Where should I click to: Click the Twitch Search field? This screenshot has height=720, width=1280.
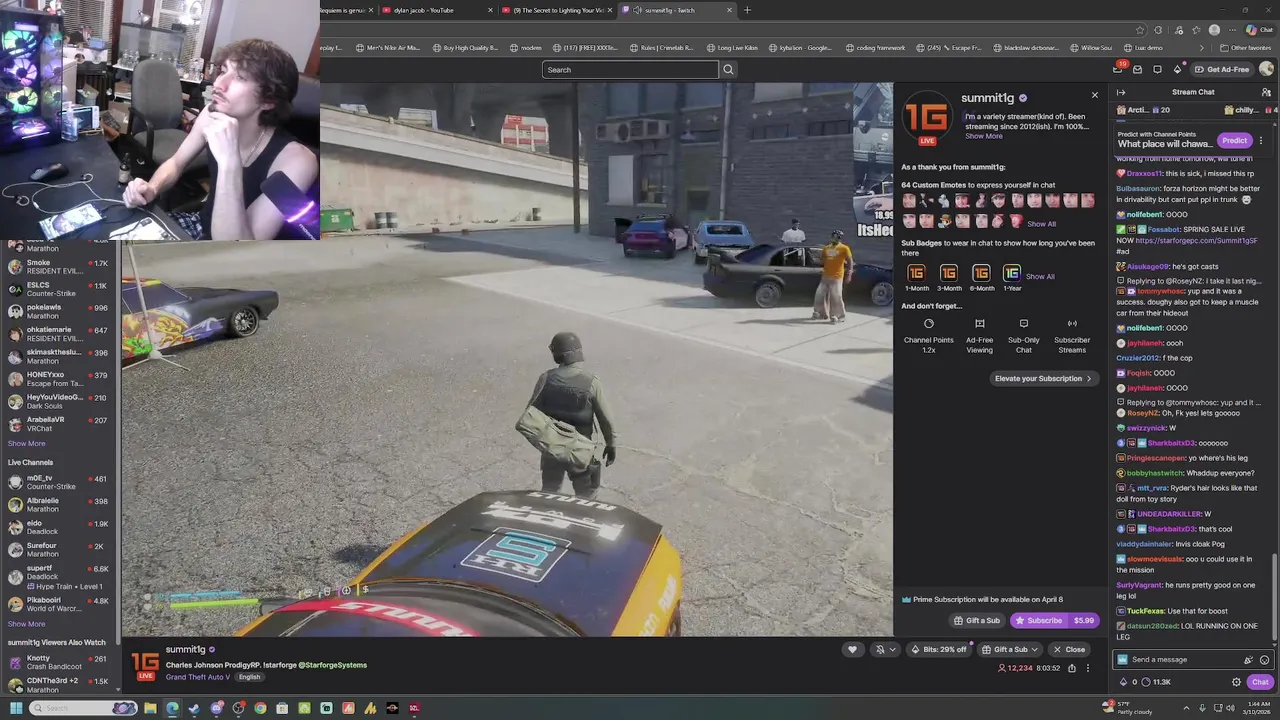click(630, 69)
